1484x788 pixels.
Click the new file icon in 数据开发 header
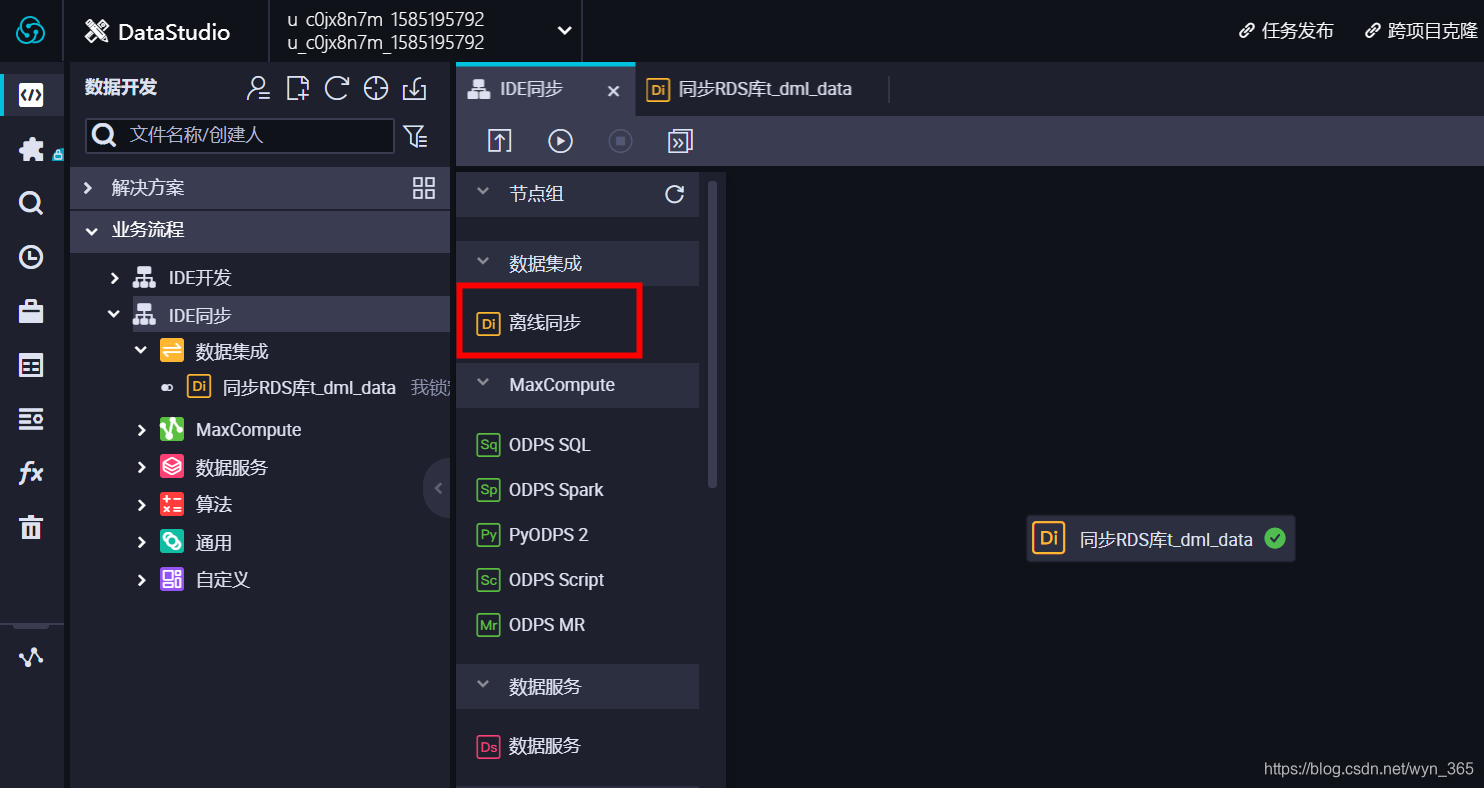298,88
